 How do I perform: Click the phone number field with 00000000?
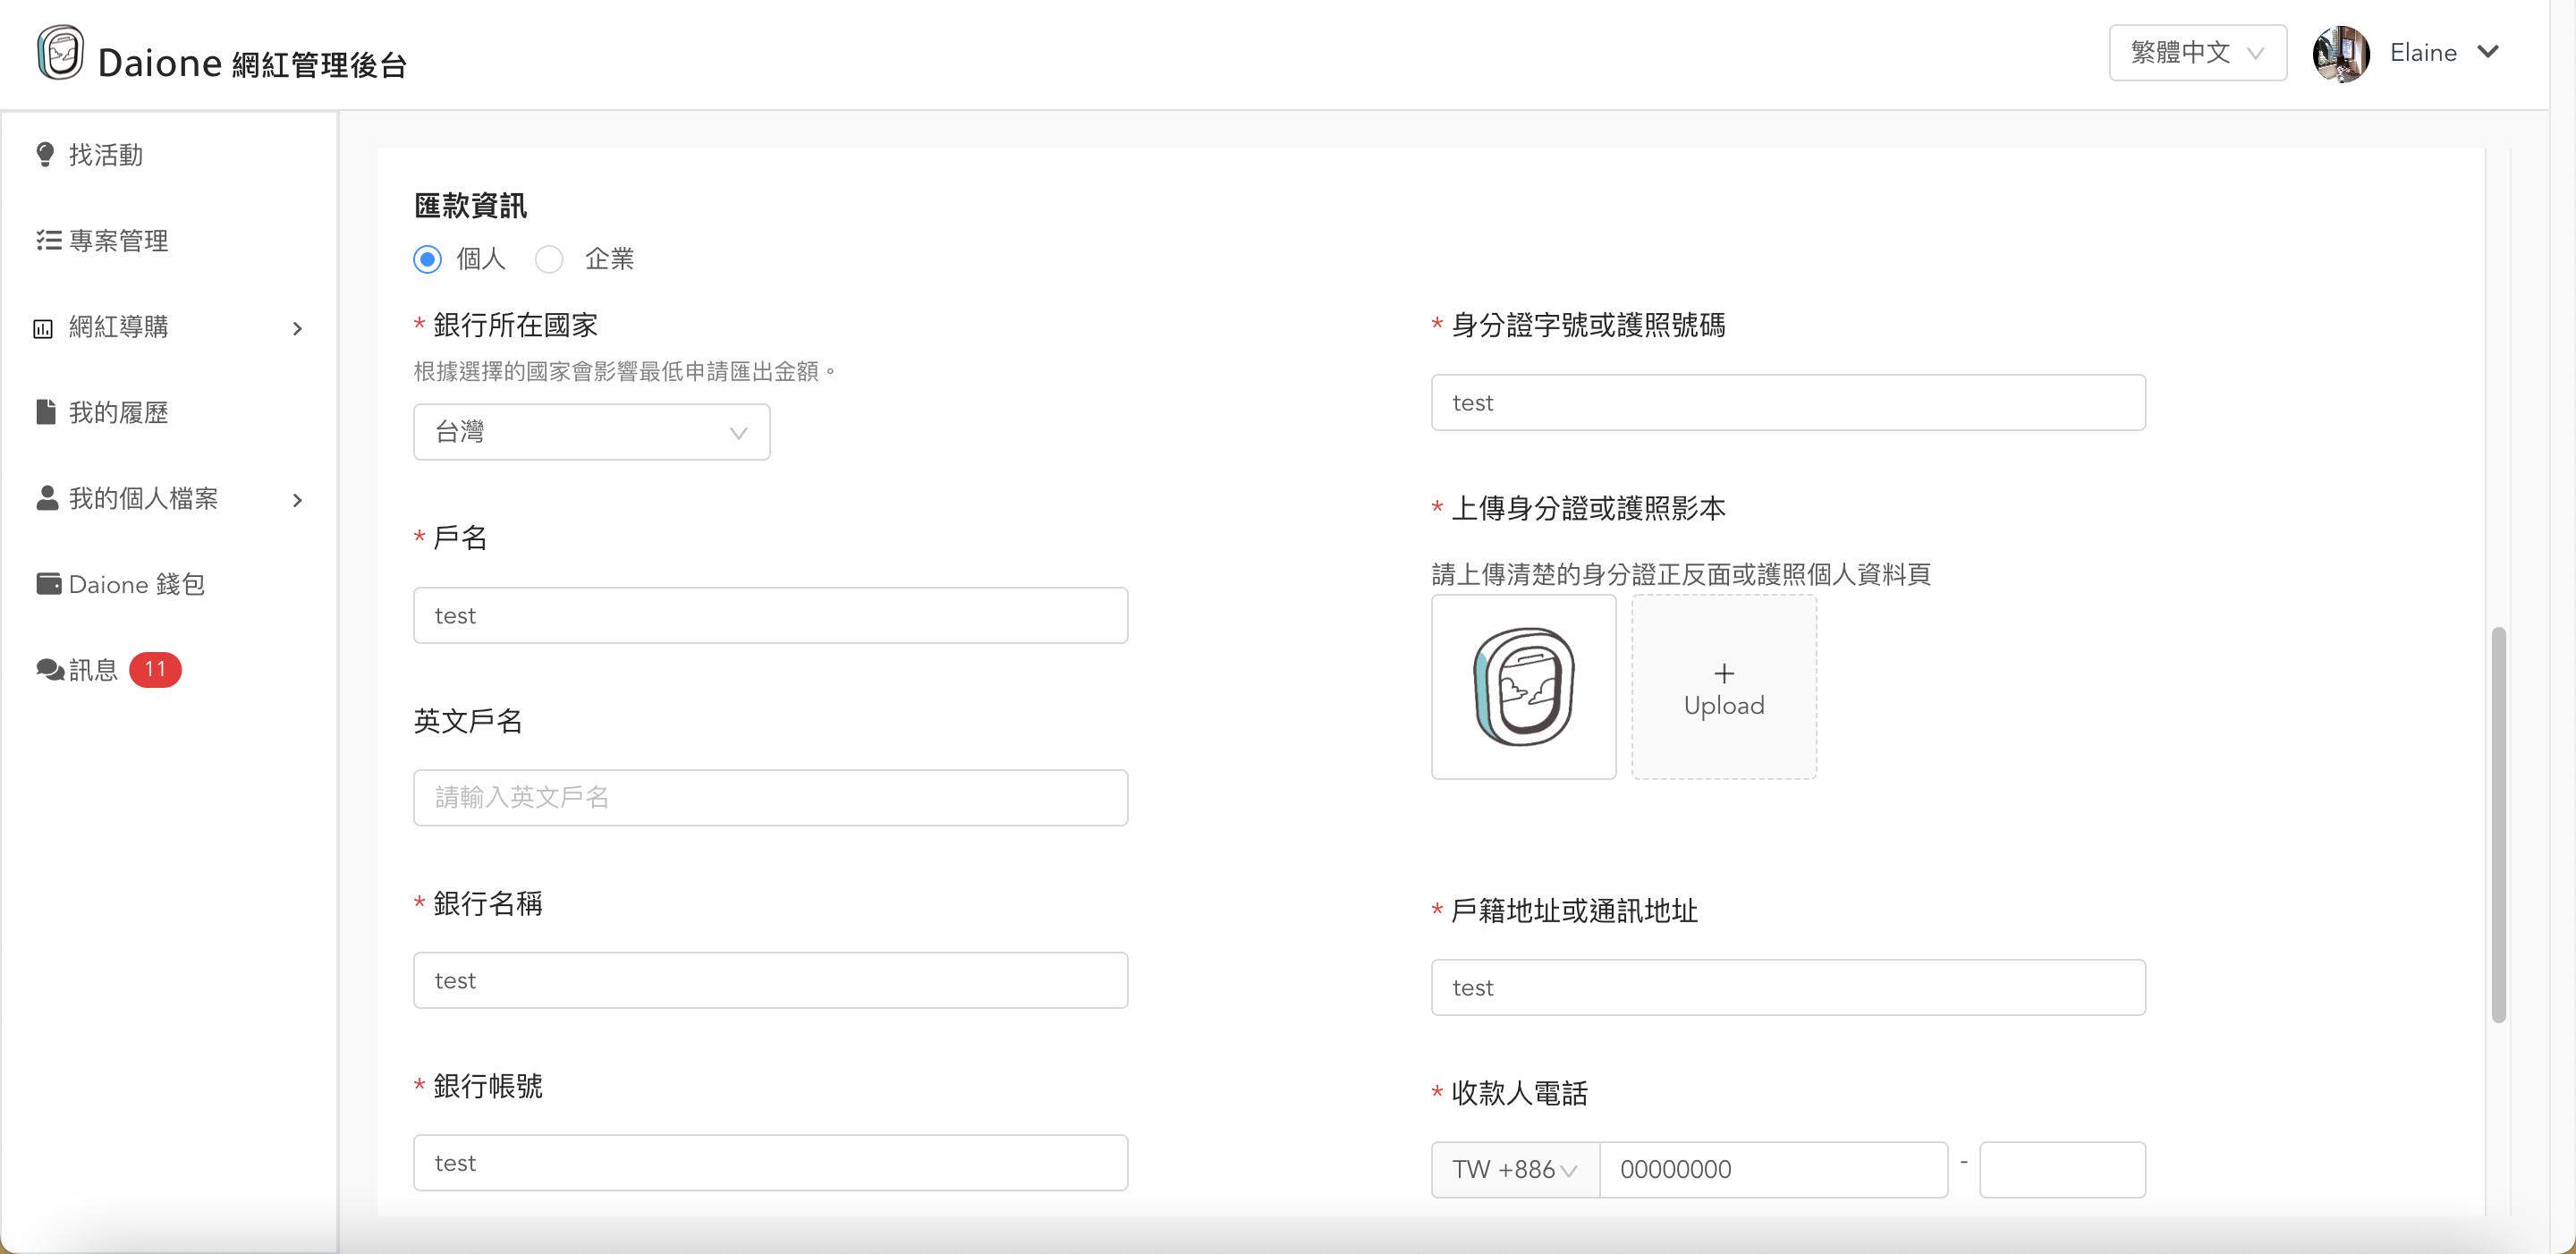(x=1774, y=1169)
